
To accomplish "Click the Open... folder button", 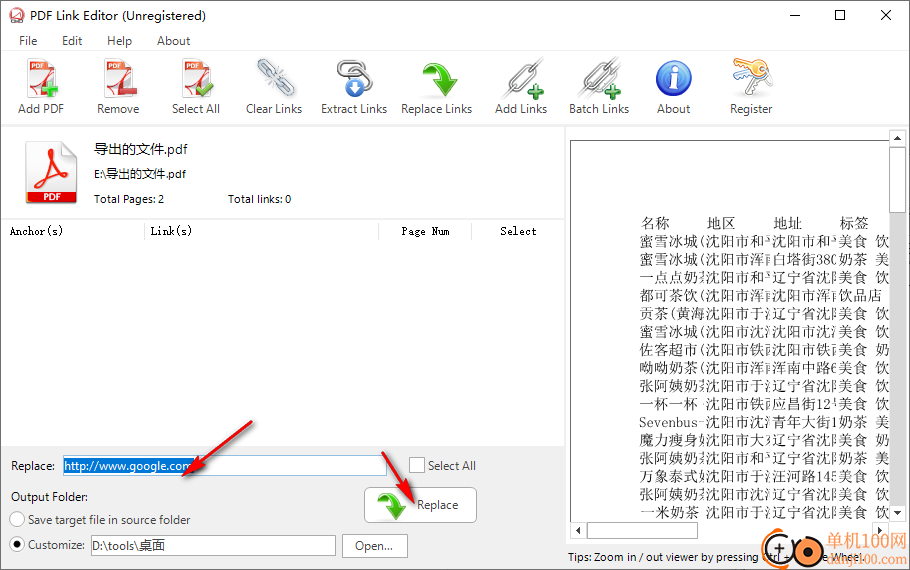I will 374,546.
